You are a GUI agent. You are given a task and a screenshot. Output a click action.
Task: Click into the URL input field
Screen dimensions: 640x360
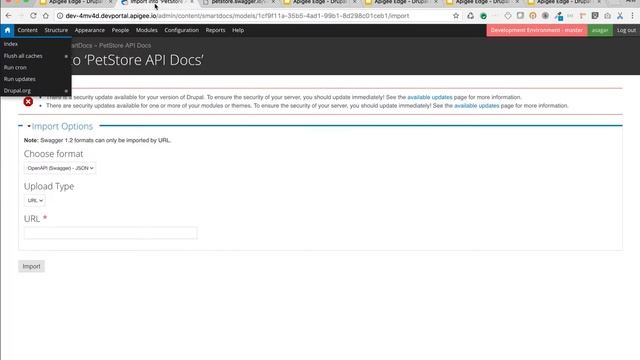(x=111, y=233)
